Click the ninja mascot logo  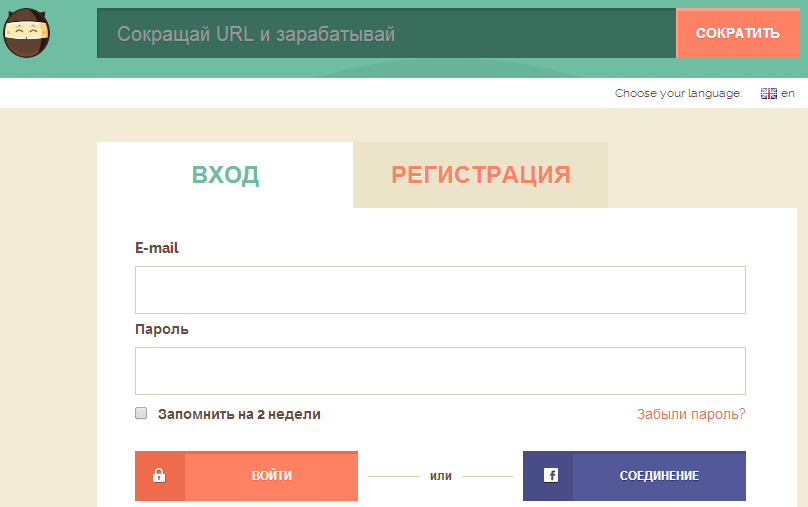27,34
